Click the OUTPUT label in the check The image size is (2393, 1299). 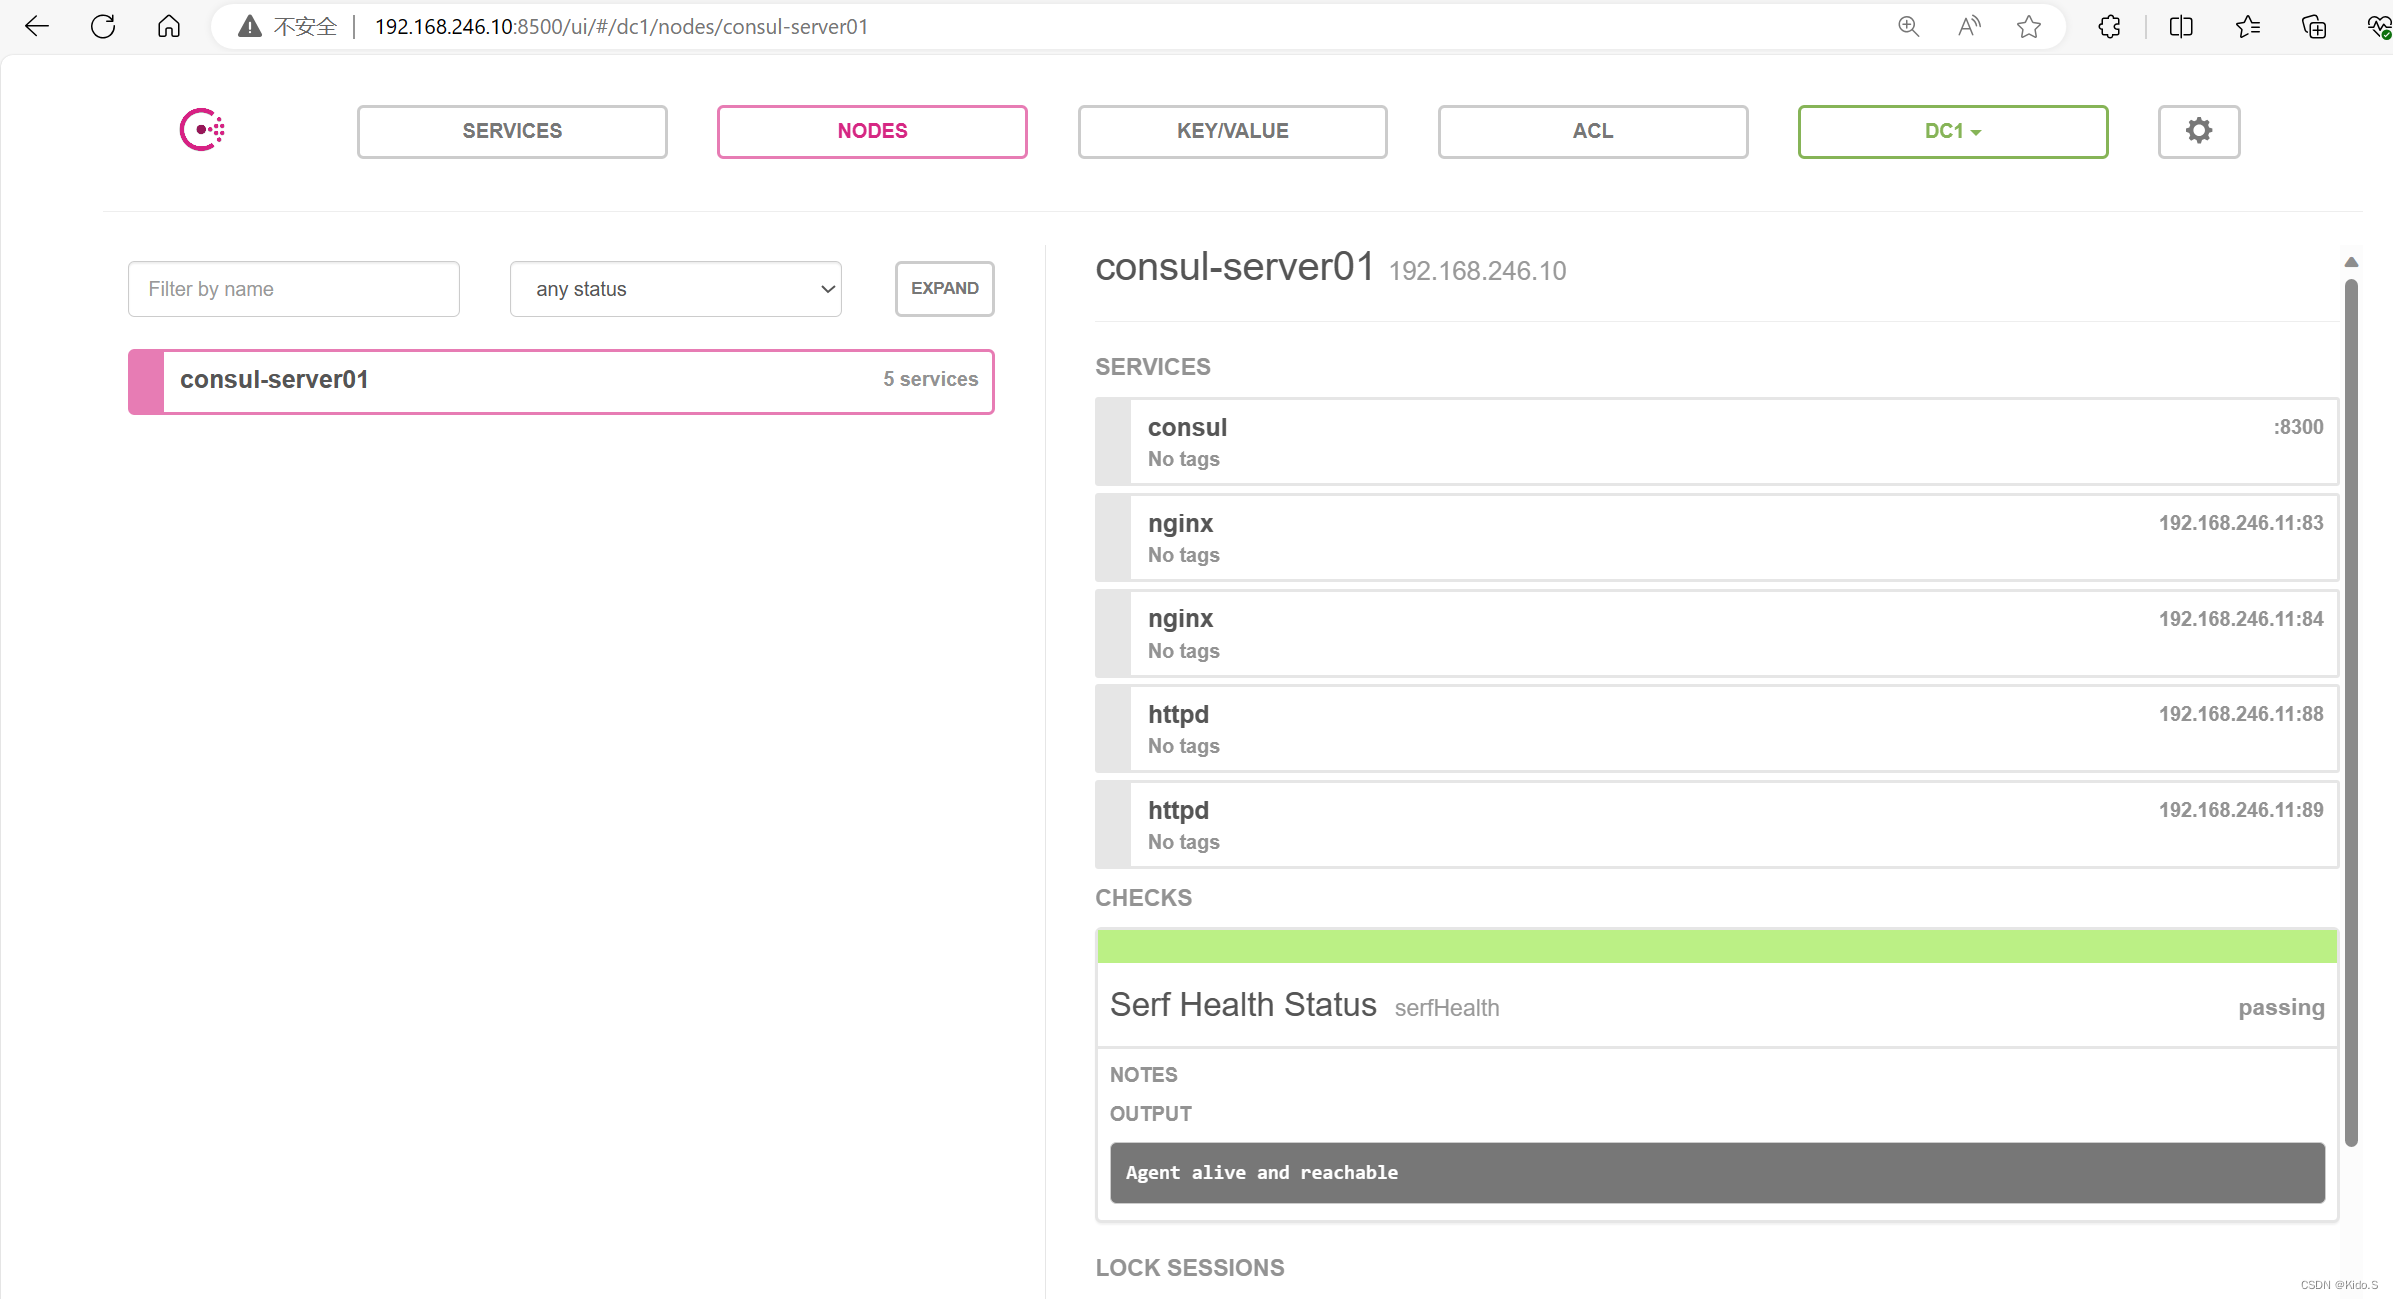pos(1151,1114)
